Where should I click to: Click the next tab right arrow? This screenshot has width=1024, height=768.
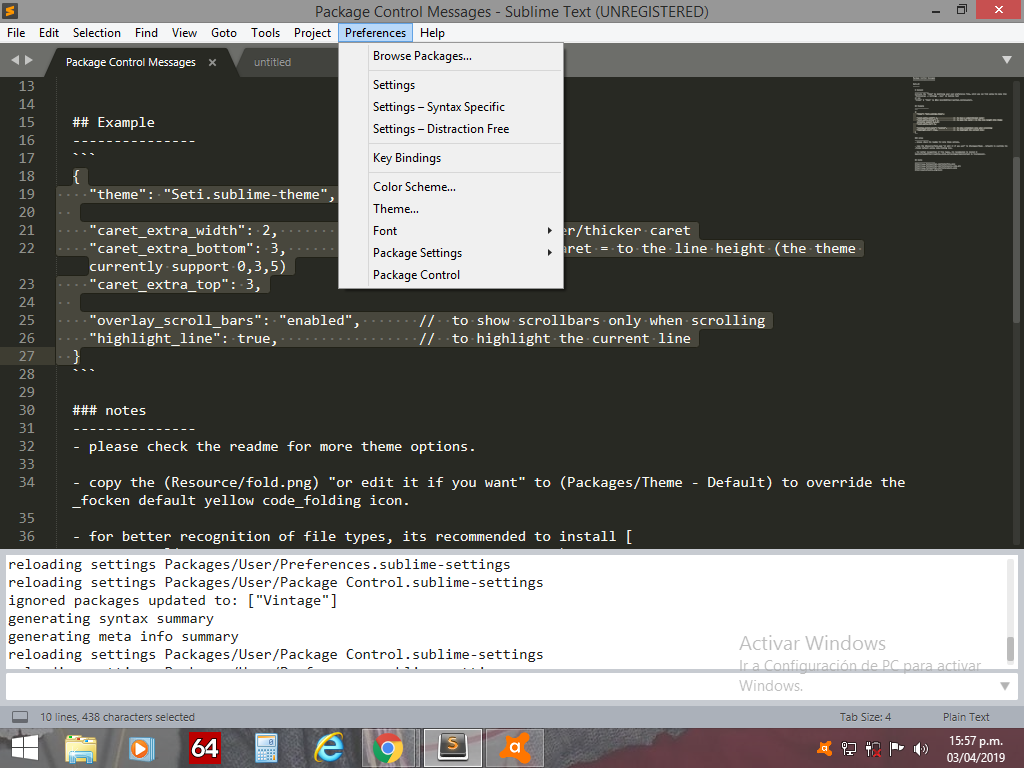click(29, 61)
